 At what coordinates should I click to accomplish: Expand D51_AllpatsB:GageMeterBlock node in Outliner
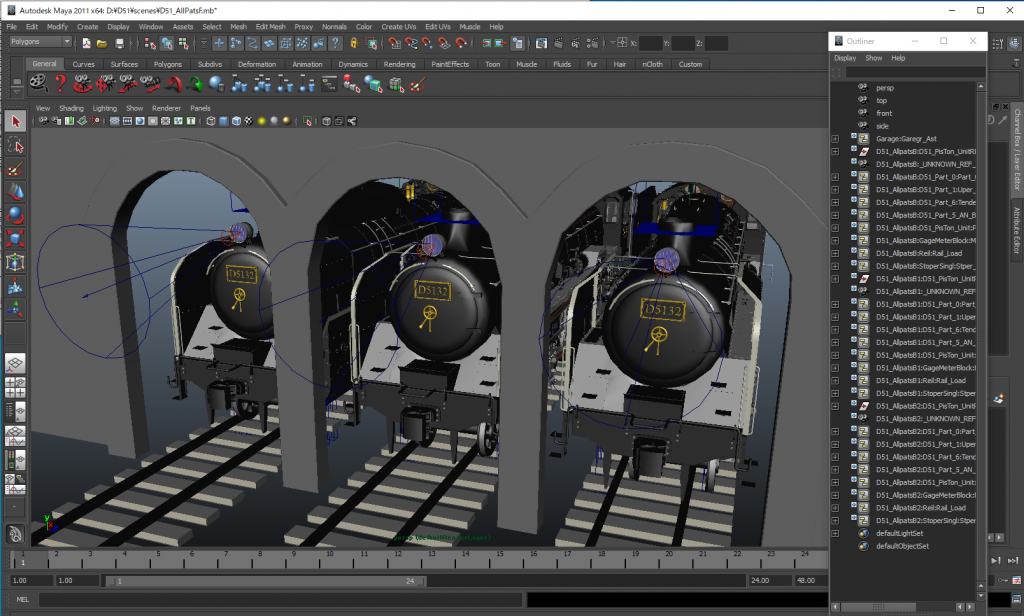[x=835, y=240]
